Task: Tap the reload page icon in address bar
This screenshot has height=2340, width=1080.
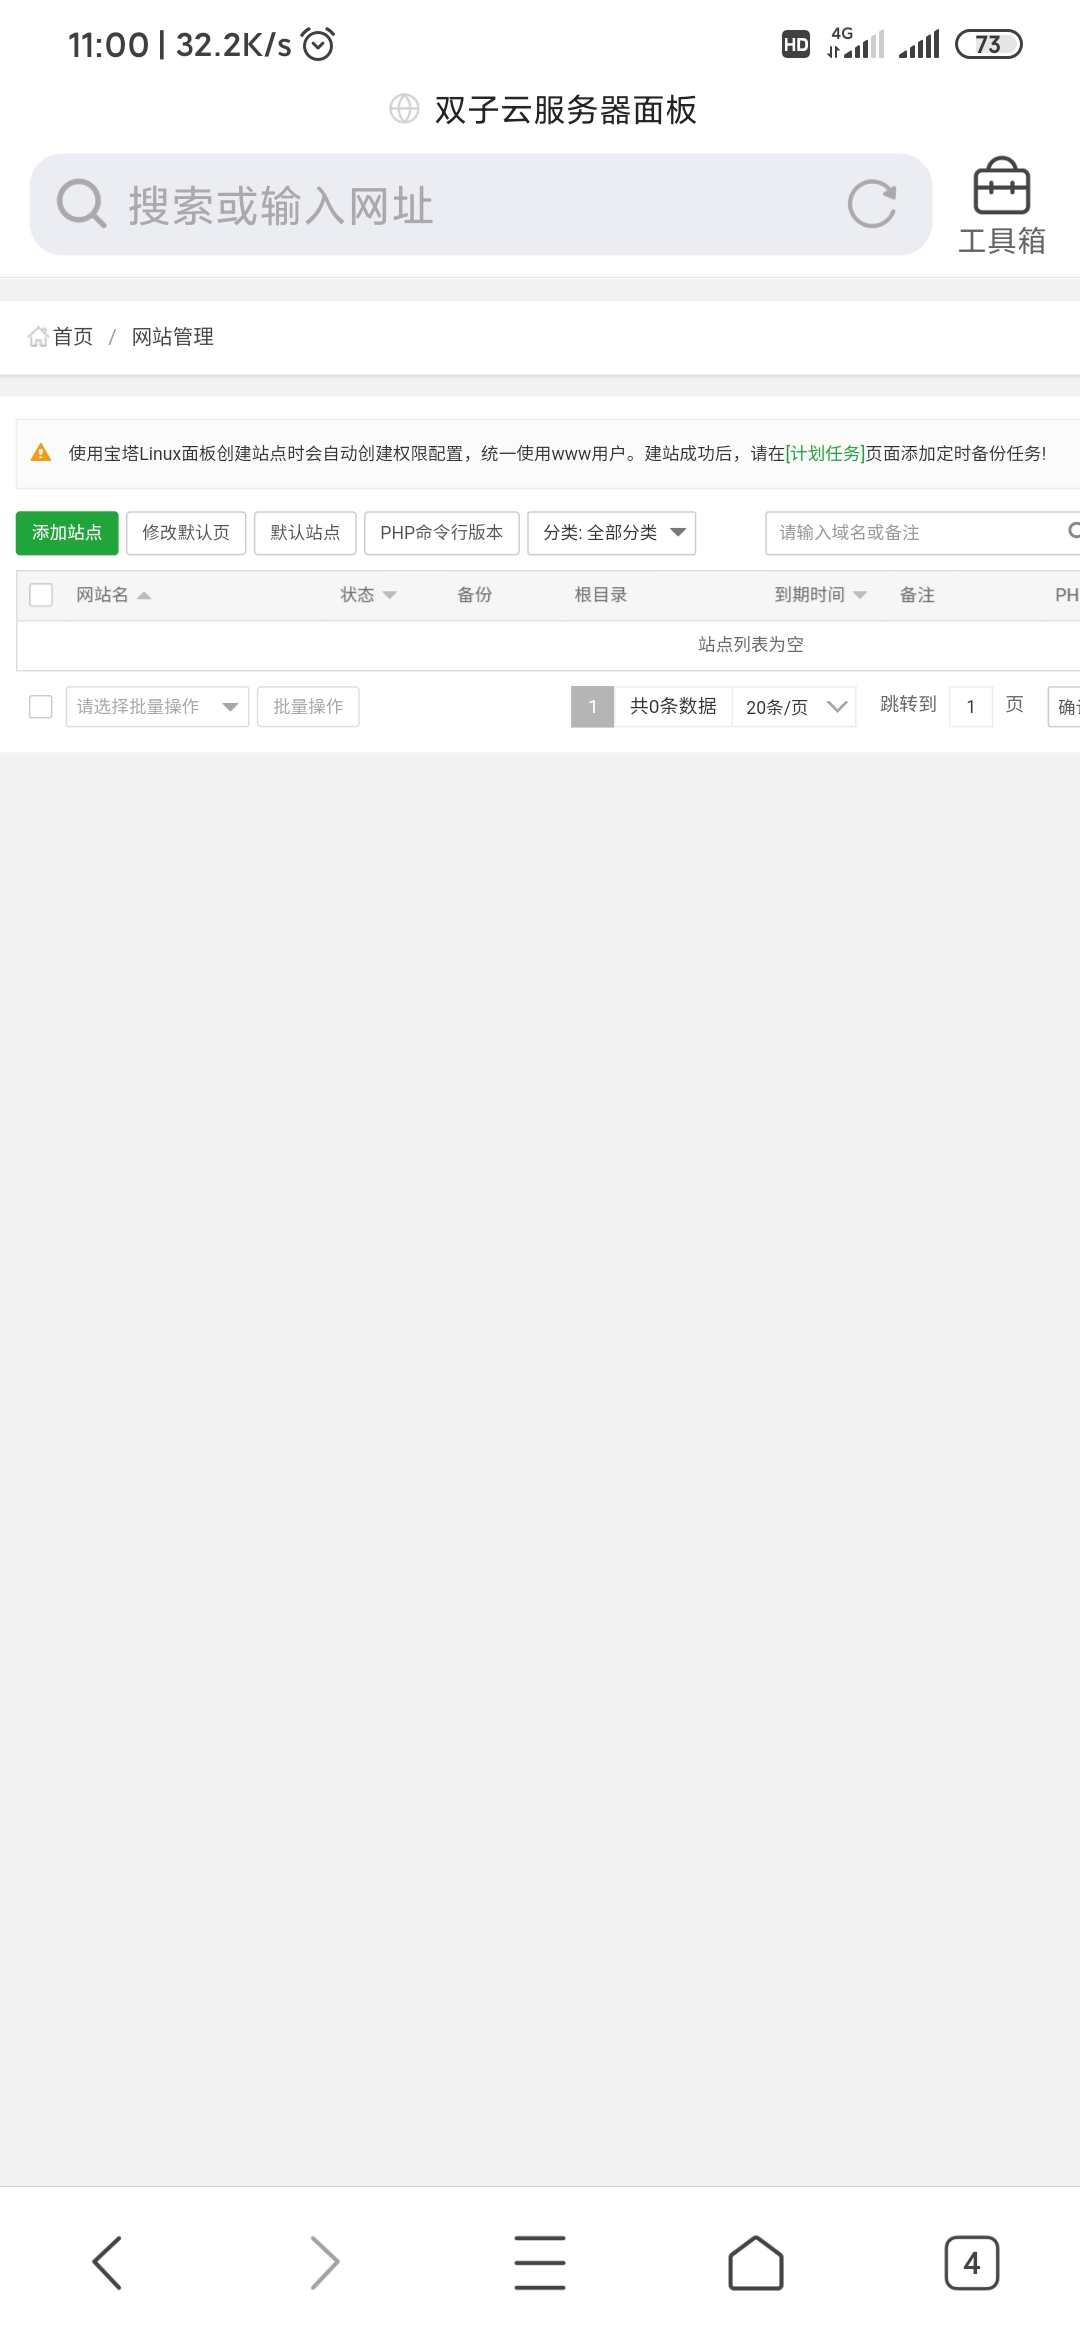Action: pyautogui.click(x=872, y=204)
